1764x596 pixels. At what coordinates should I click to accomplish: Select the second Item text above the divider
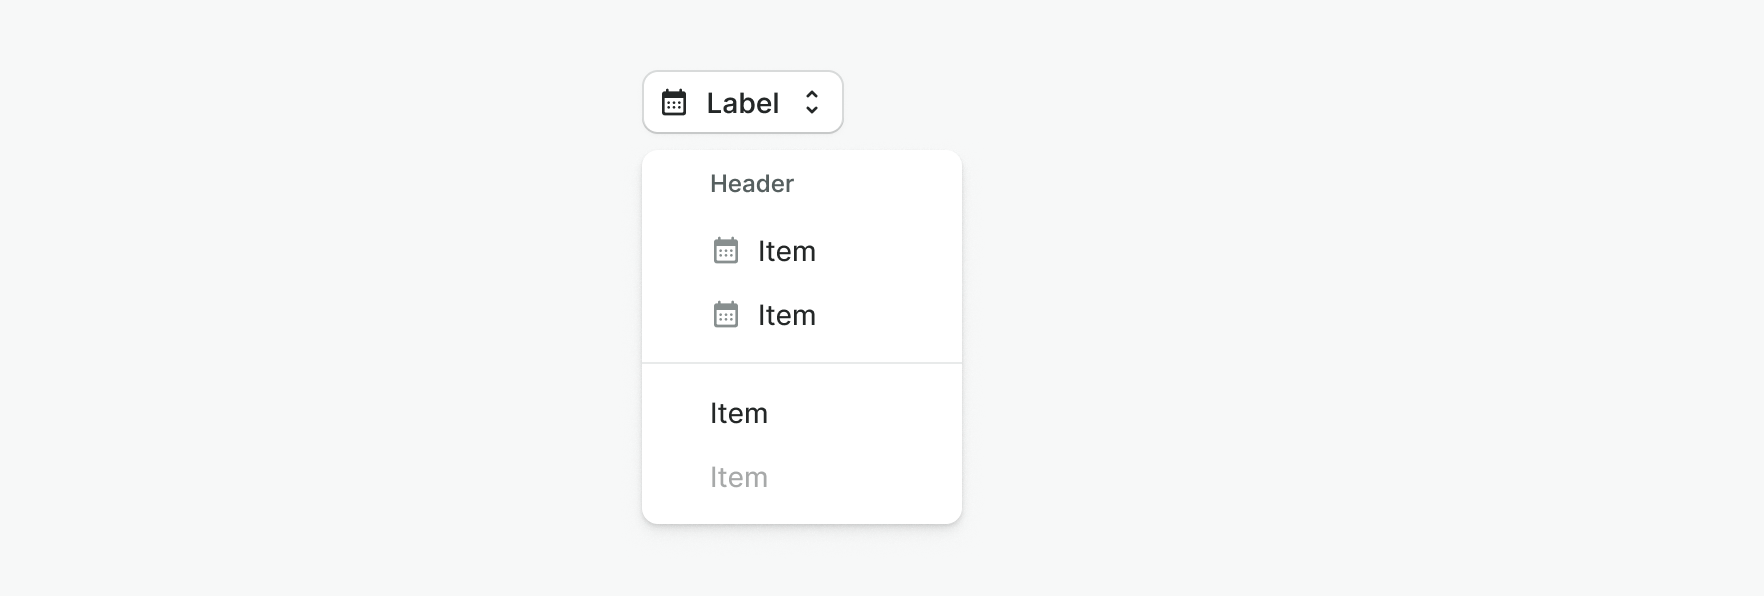pyautogui.click(x=786, y=315)
